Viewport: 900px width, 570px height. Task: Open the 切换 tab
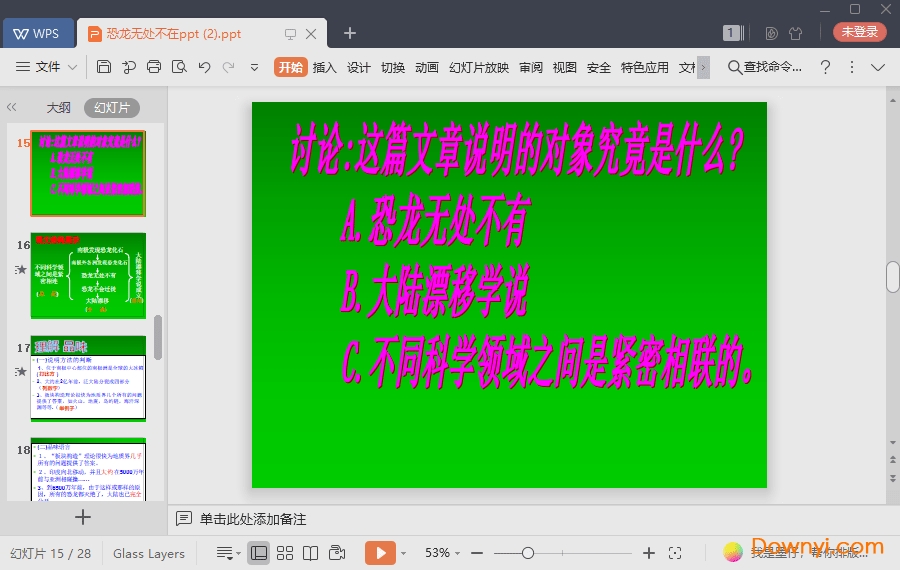(393, 67)
